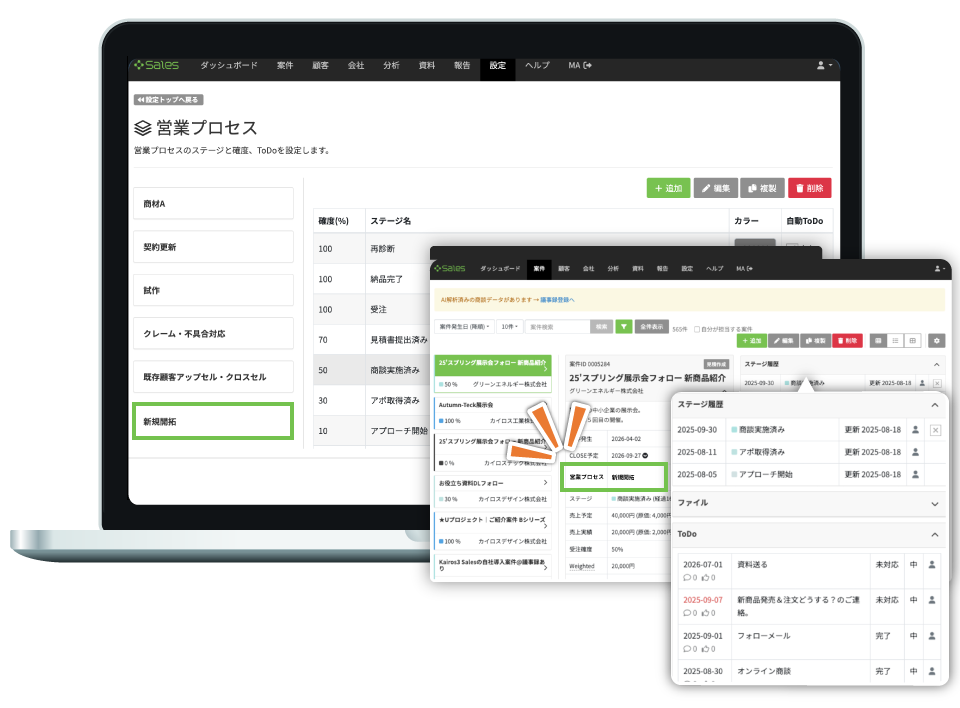The image size is (960, 708).
Task: Click the green filter funnel icon
Action: coord(624,326)
